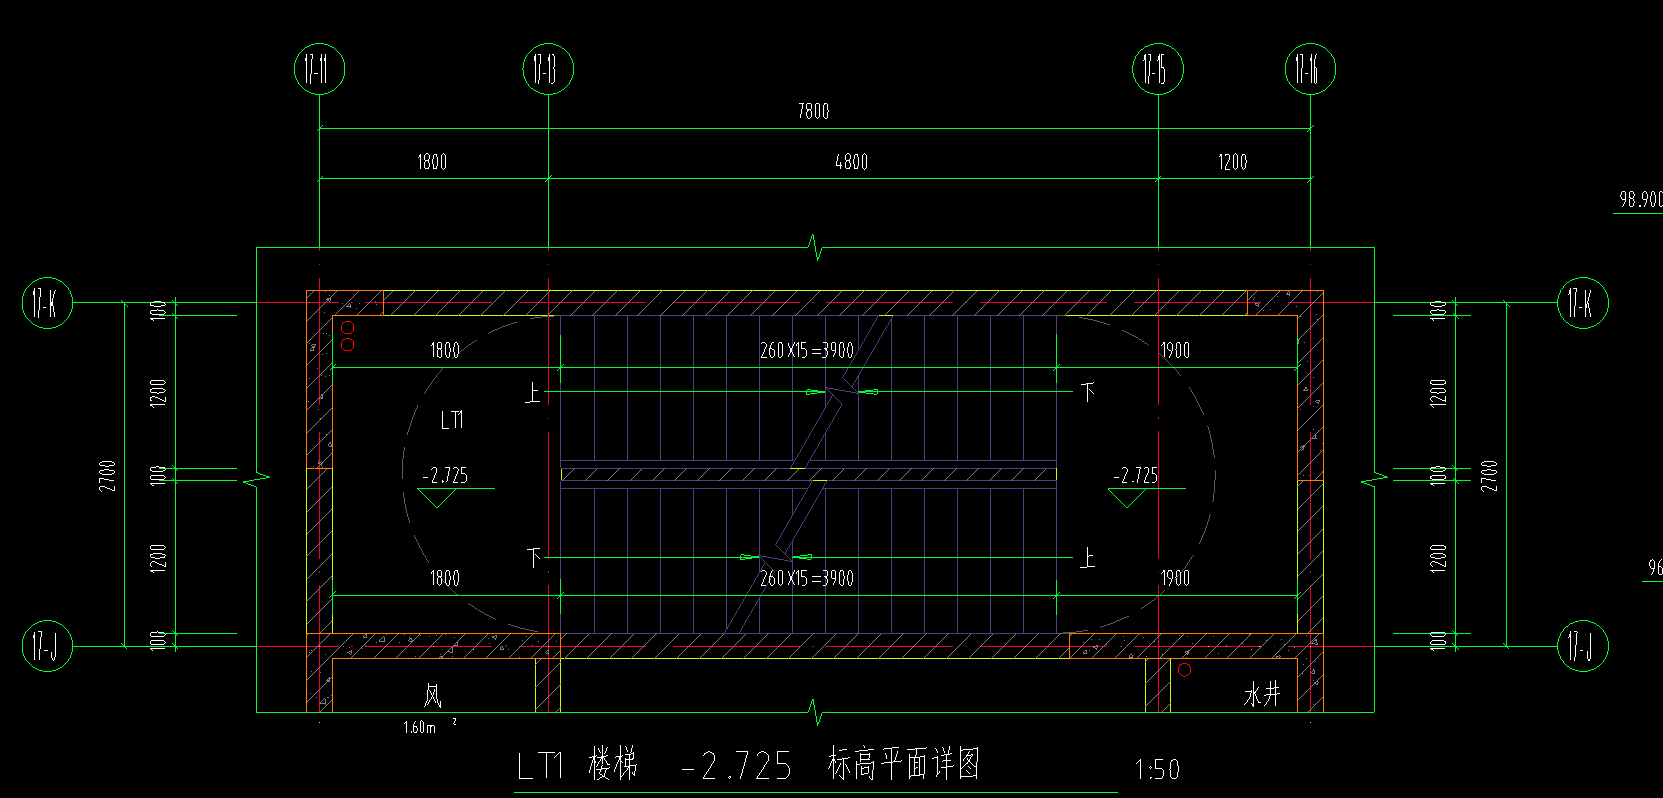Click the 98.900 elevation value
The height and width of the screenshot is (798, 1663).
tap(1641, 199)
